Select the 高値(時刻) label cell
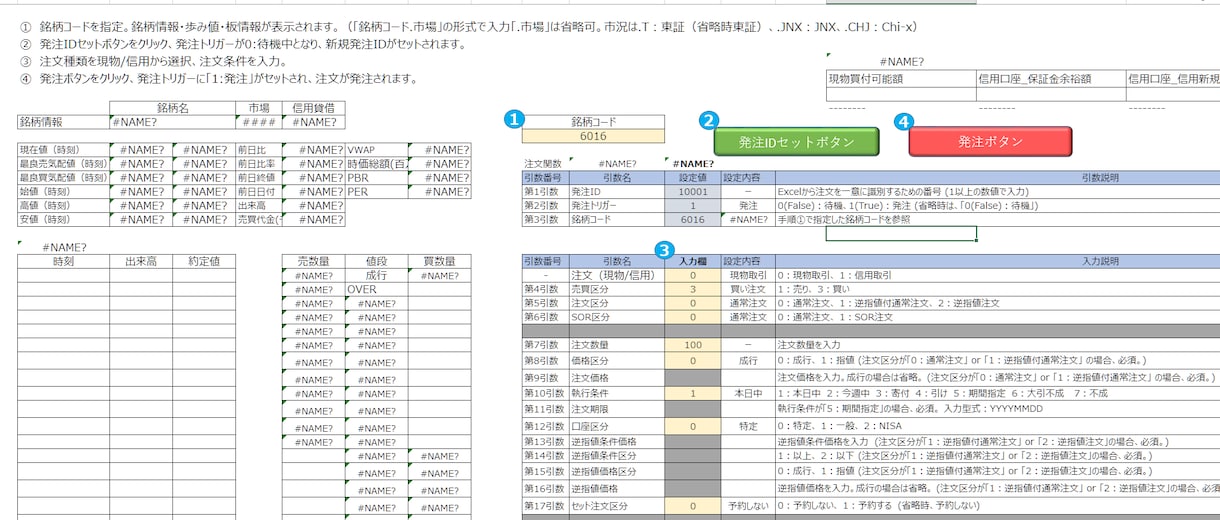Screen dimensions: 1220x520 [x=63, y=205]
